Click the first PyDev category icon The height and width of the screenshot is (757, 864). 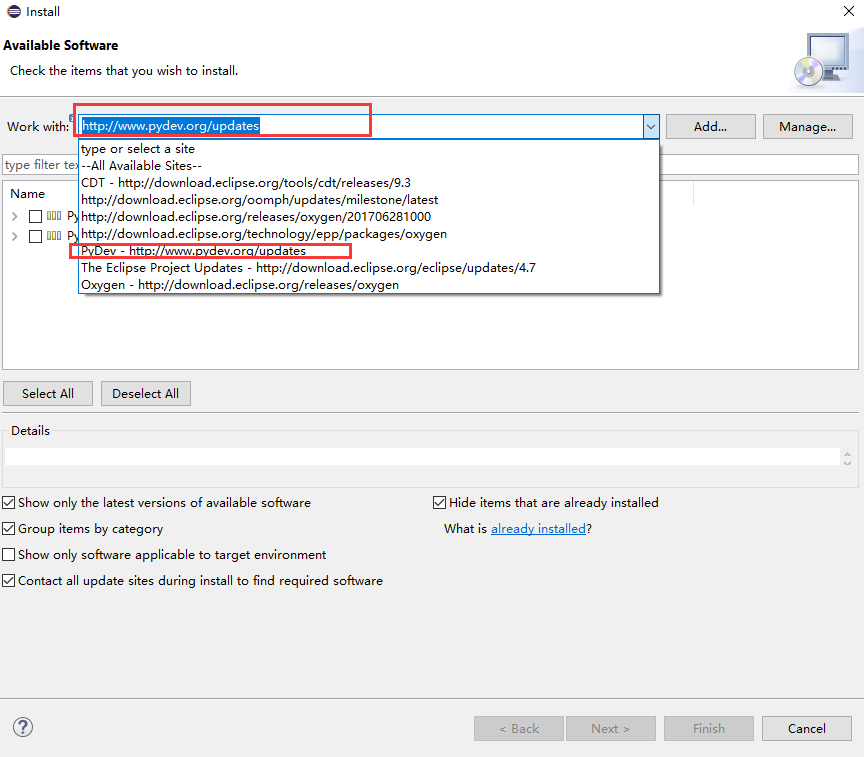pyautogui.click(x=54, y=215)
